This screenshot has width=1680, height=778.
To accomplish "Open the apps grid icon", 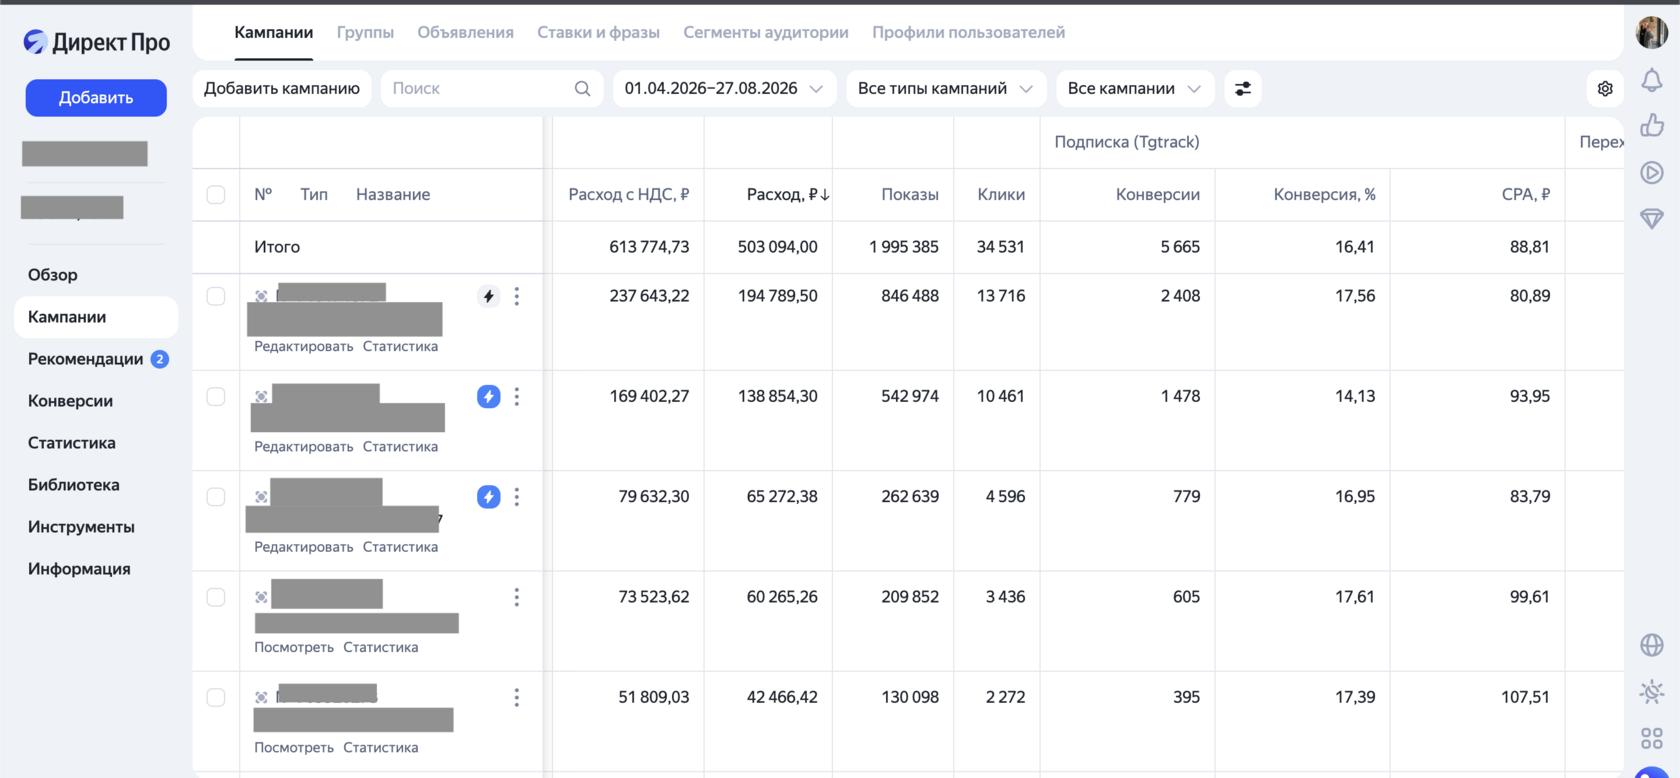I will coord(1652,738).
